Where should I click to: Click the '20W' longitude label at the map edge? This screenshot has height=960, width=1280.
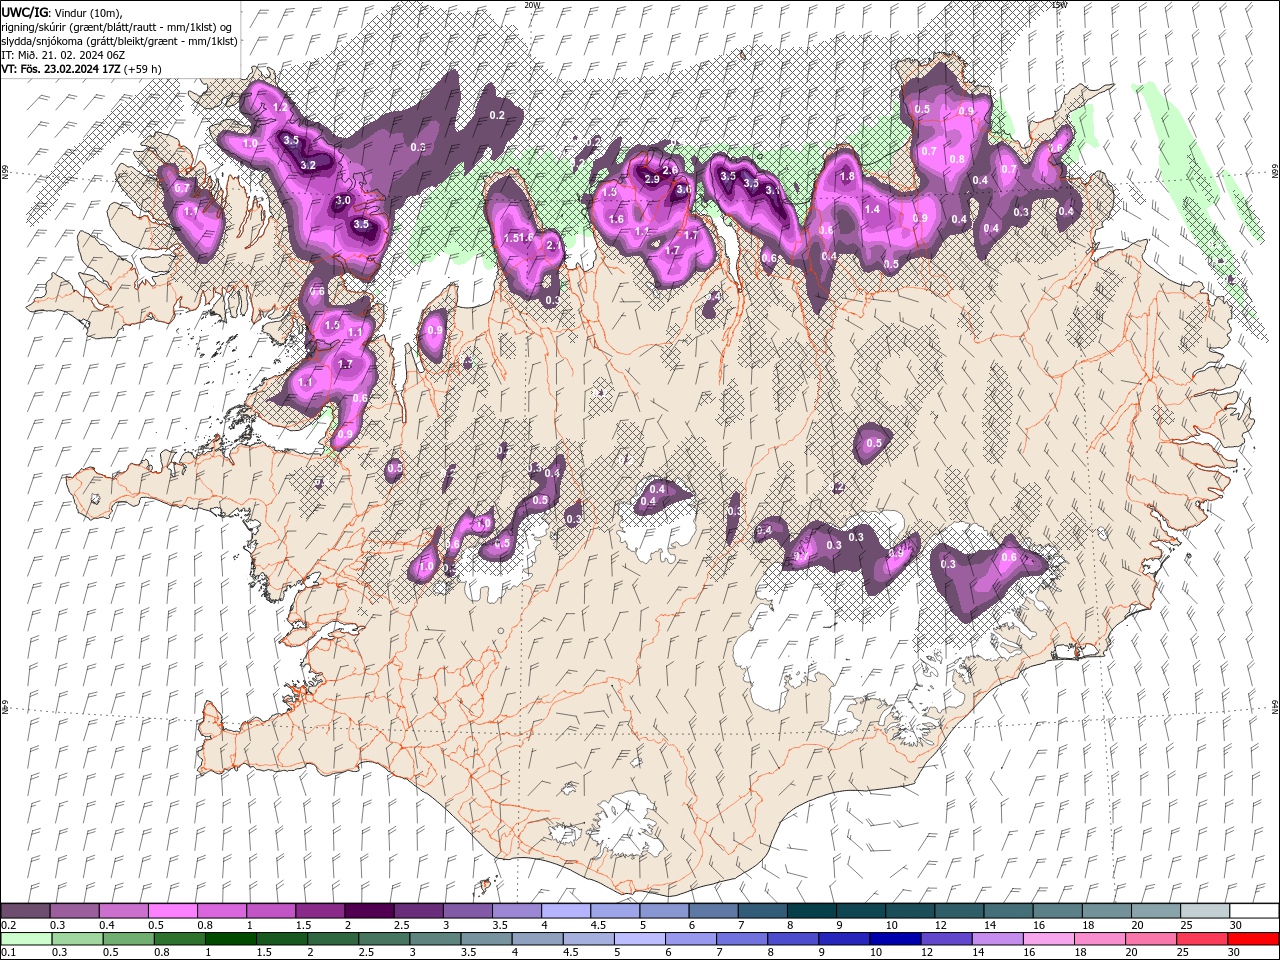pos(532,5)
